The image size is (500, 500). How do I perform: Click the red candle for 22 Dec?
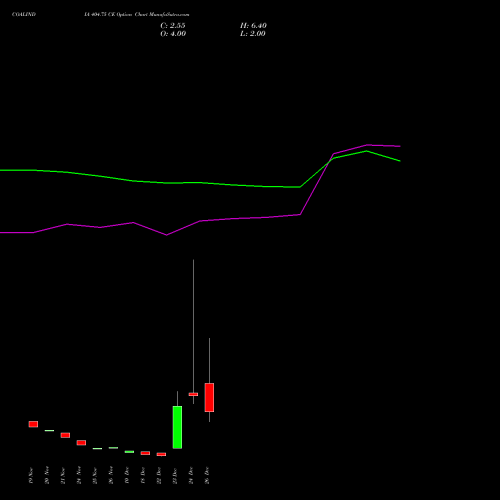[161, 454]
